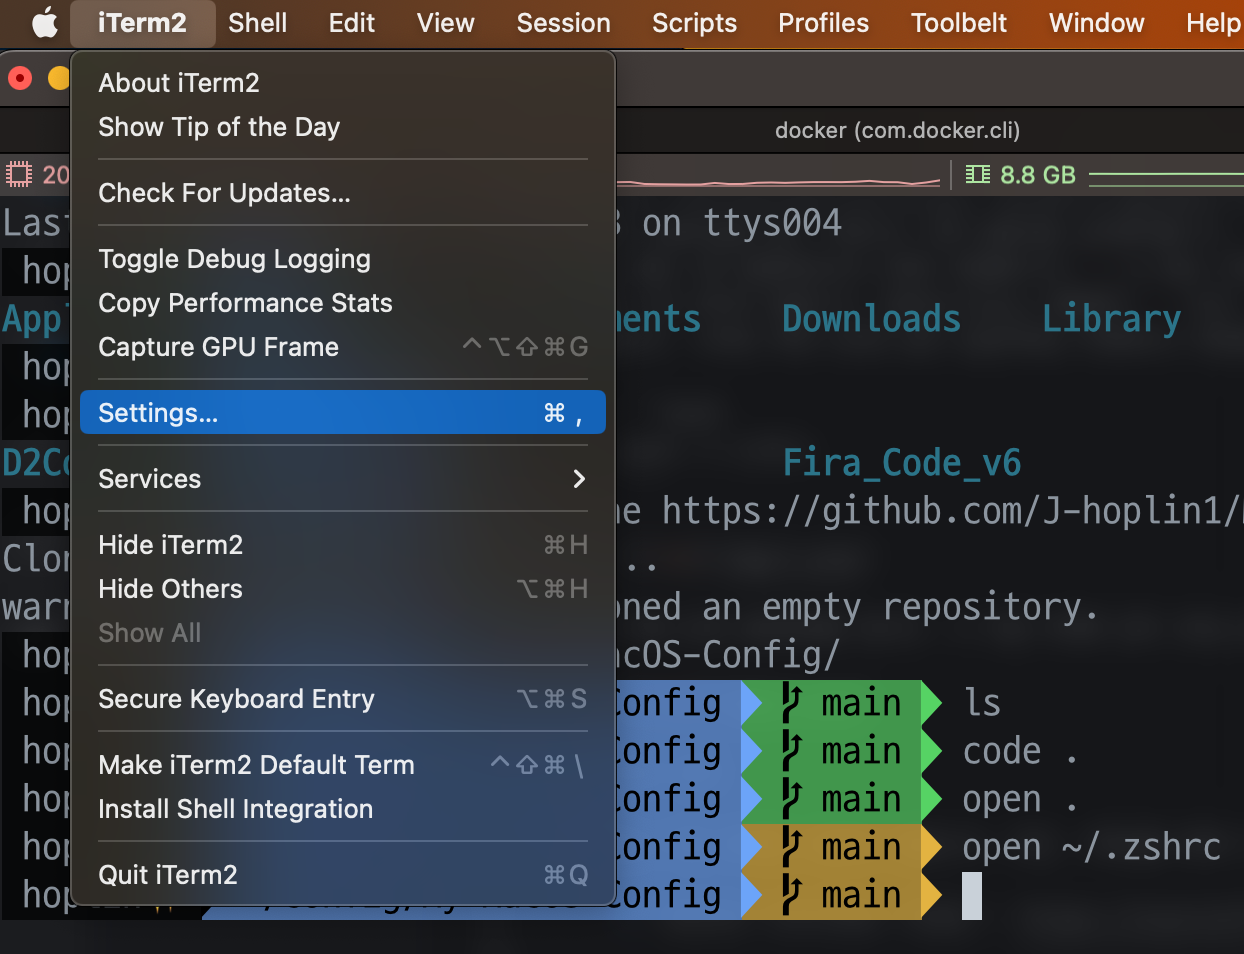Click the memory usage graph line

pyautogui.click(x=1166, y=179)
